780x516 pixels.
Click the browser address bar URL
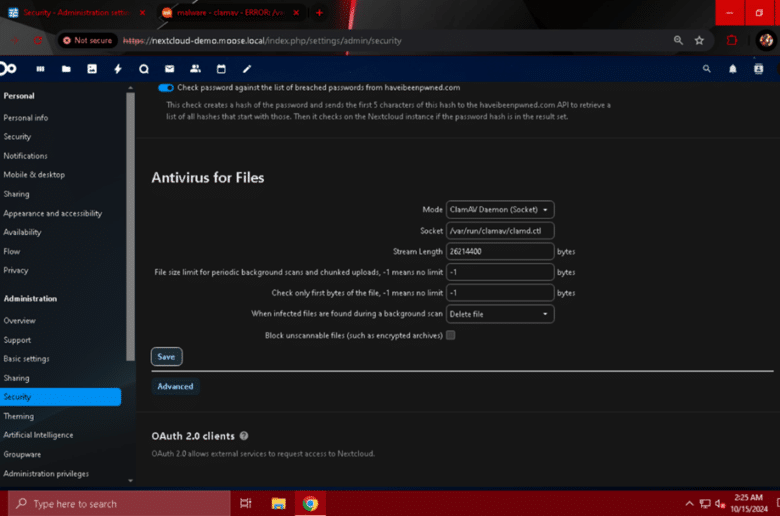[262, 41]
